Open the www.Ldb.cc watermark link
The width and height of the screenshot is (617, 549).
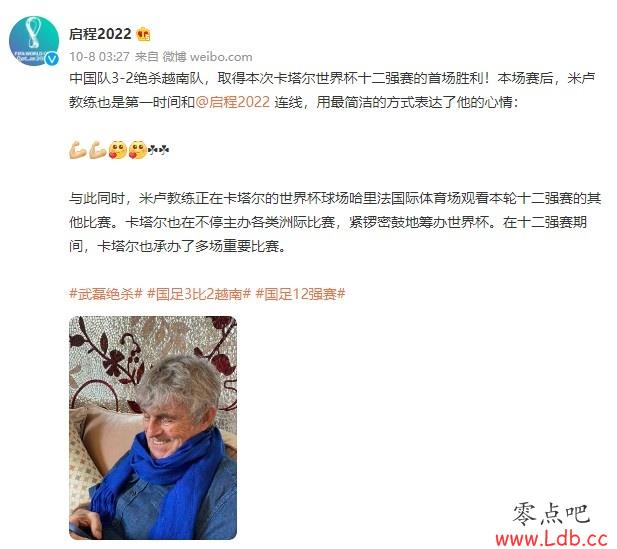pyautogui.click(x=552, y=538)
